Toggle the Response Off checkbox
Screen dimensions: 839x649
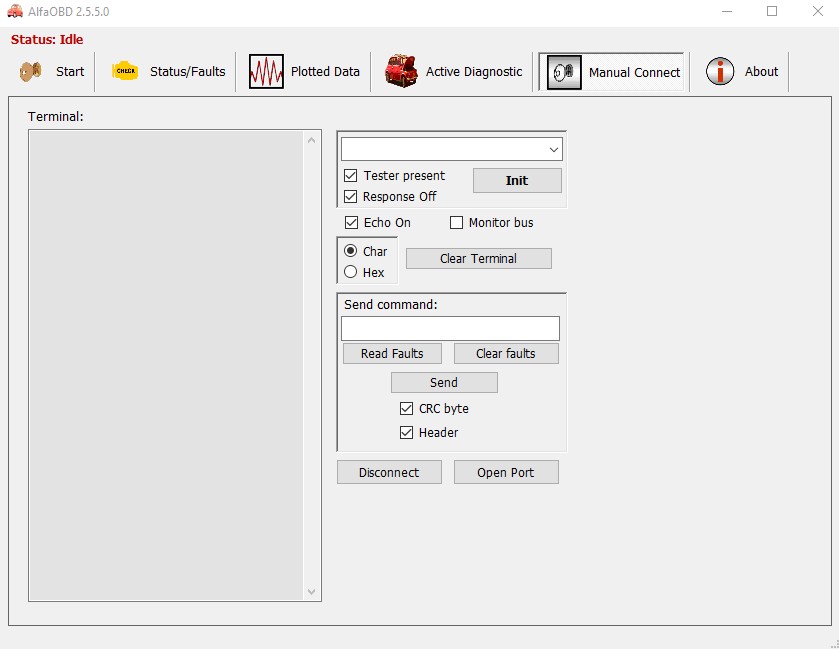[351, 197]
